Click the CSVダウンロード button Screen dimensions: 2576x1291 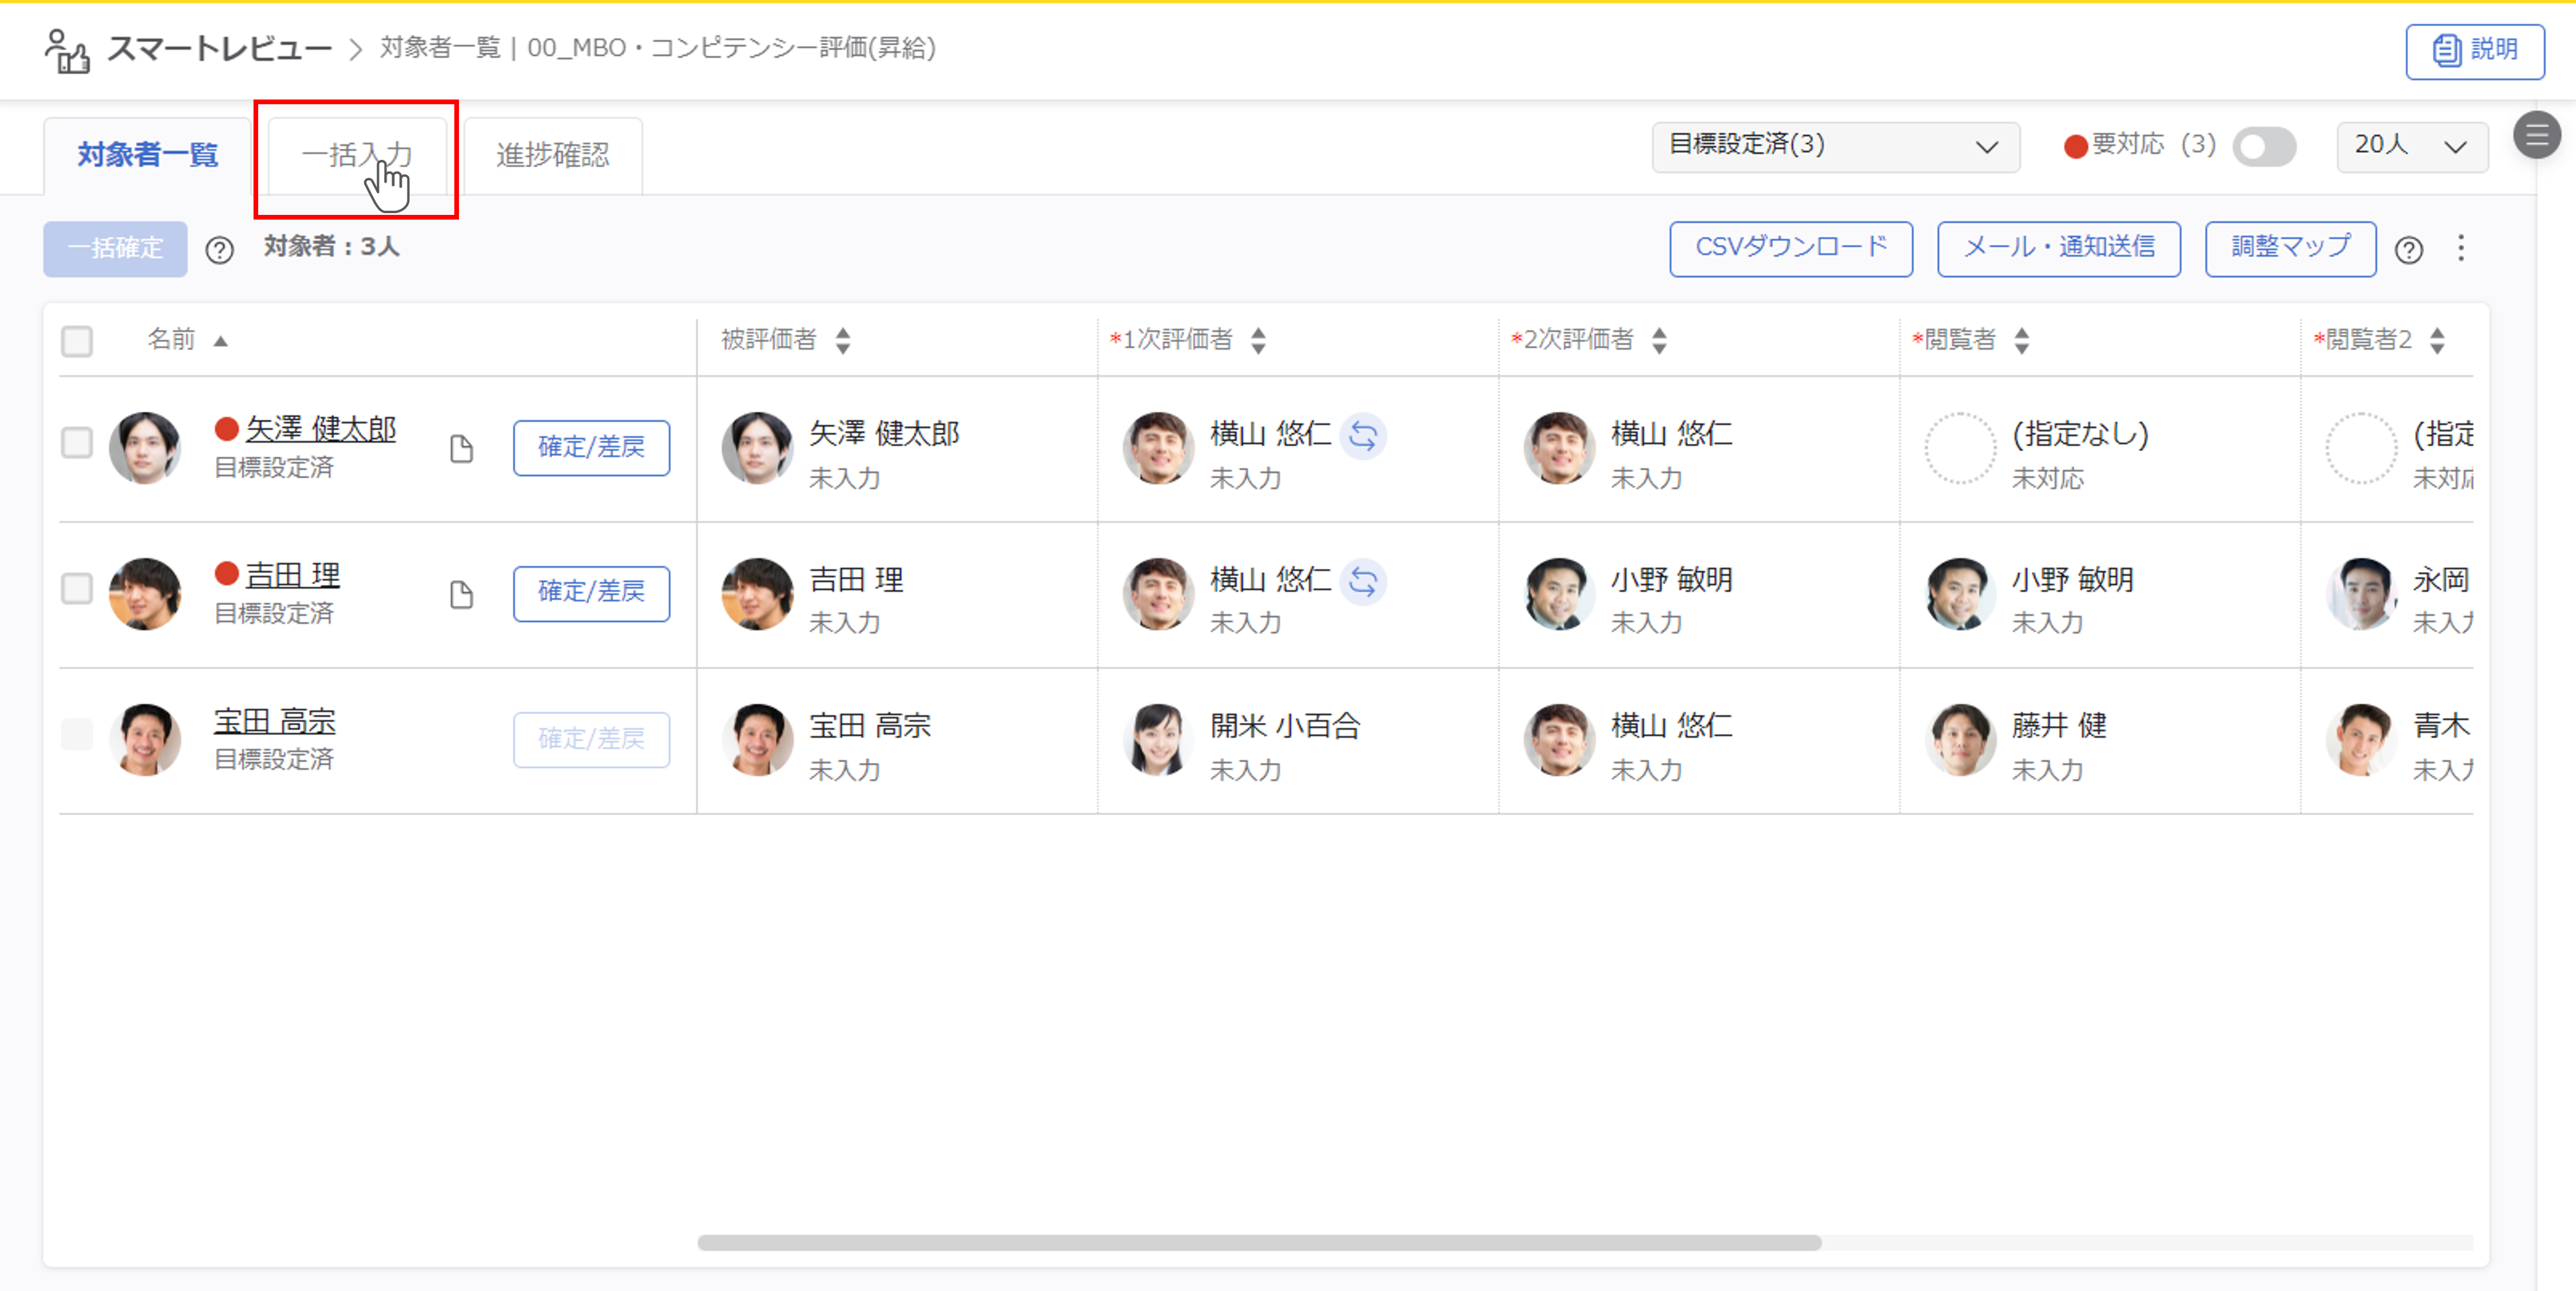click(1790, 248)
